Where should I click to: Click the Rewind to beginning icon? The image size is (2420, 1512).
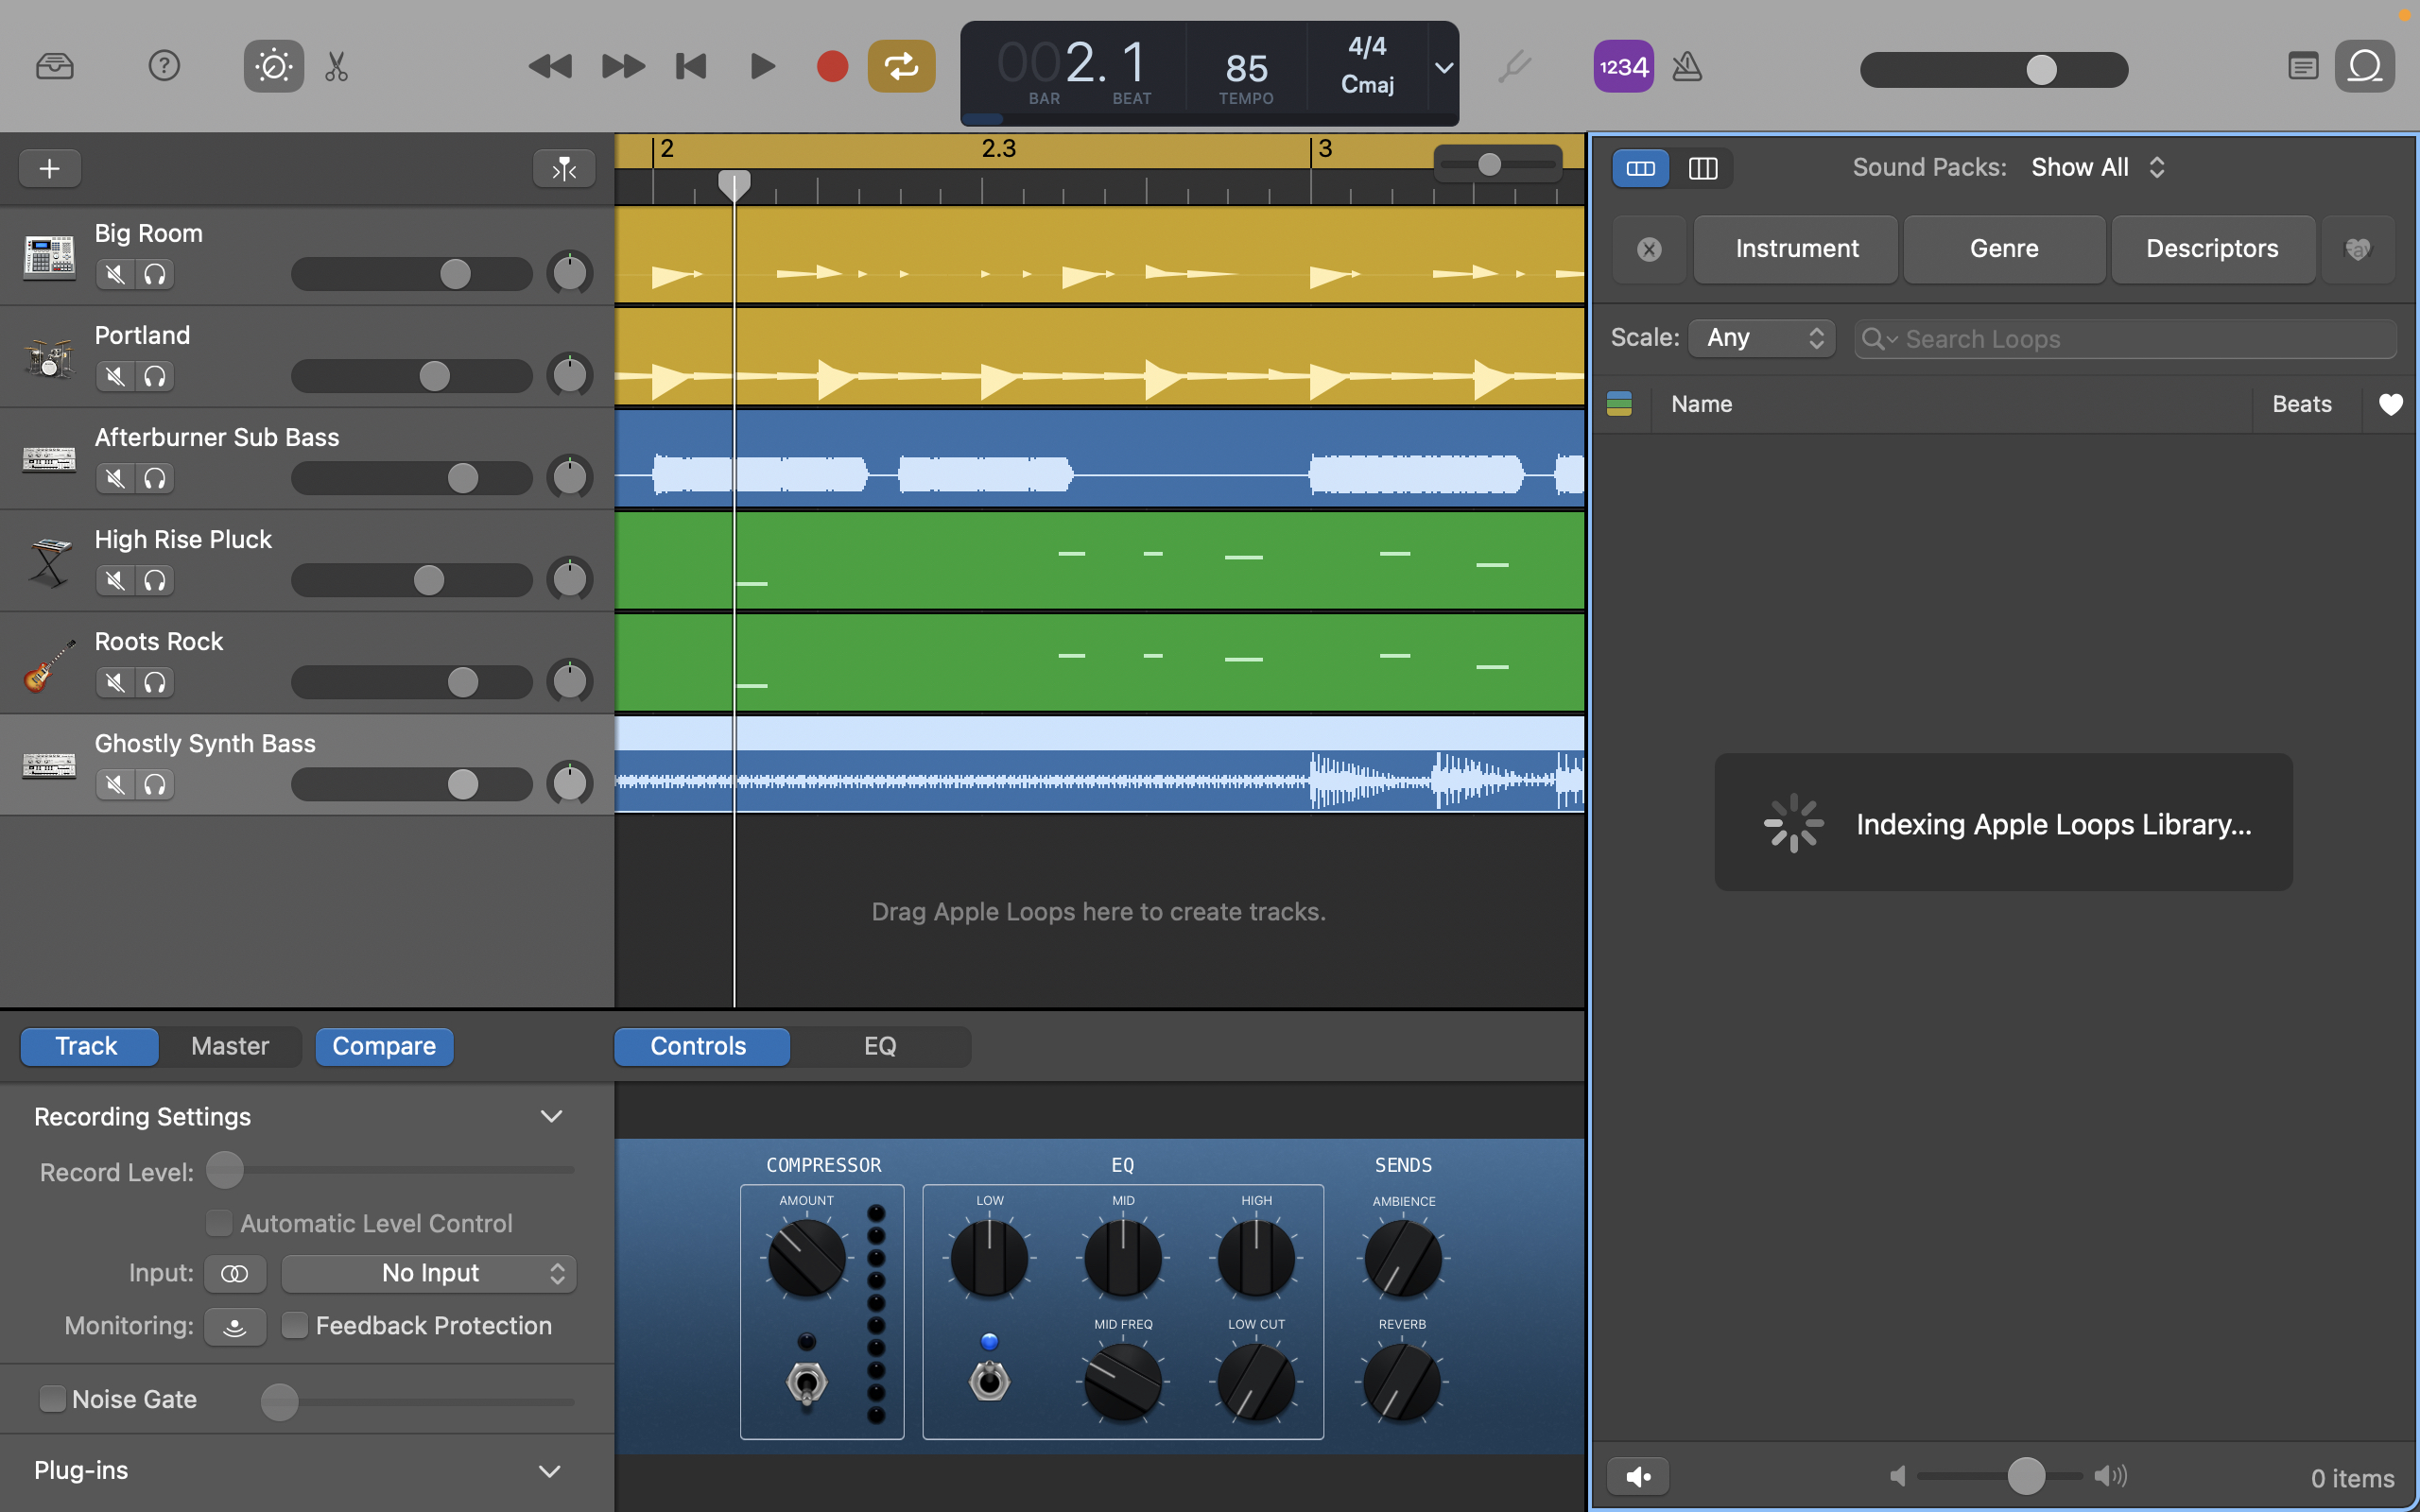pyautogui.click(x=692, y=66)
